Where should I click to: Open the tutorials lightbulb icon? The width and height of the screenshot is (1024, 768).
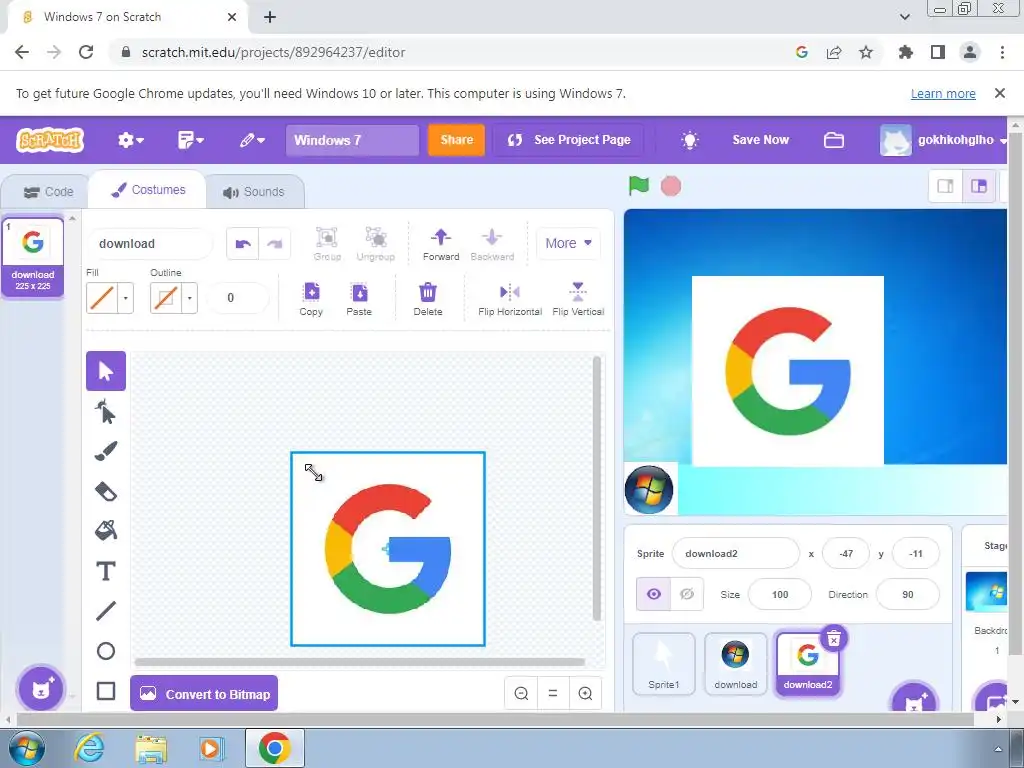tap(690, 140)
